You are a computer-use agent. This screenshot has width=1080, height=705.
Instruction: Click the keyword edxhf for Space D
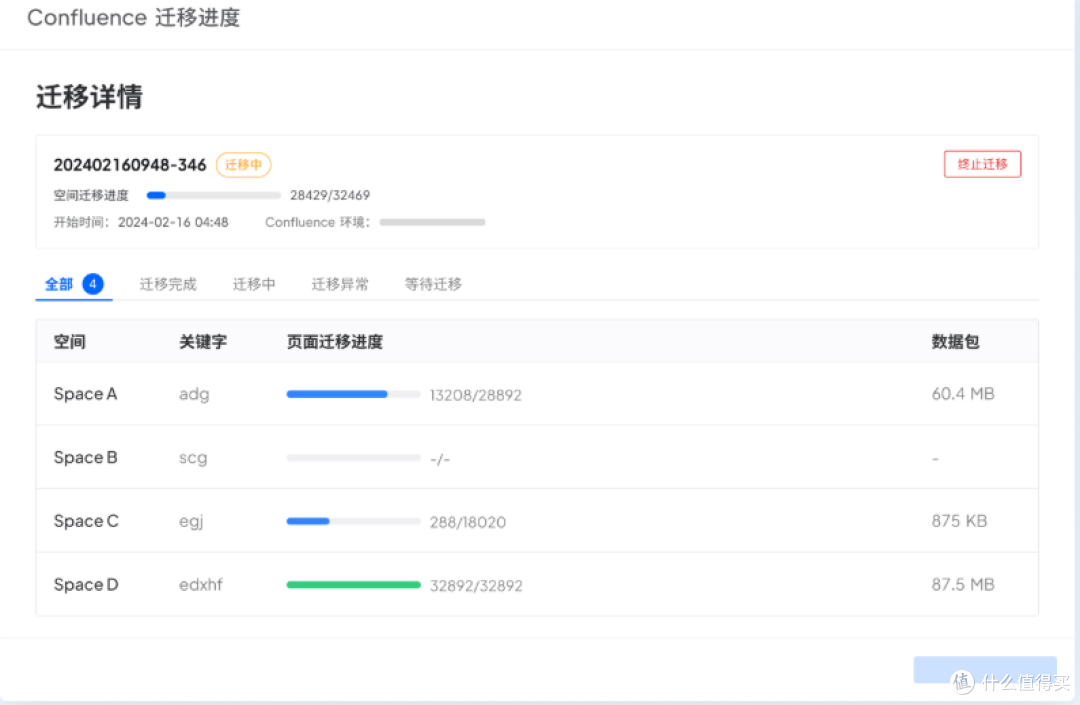[201, 584]
